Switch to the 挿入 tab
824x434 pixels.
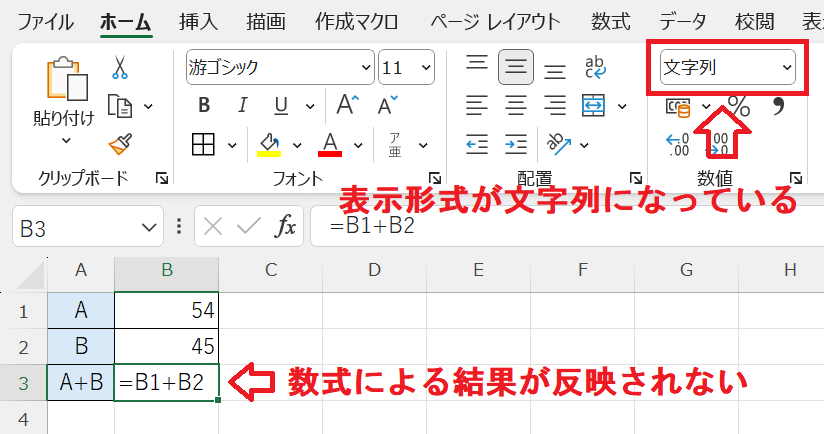point(198,22)
